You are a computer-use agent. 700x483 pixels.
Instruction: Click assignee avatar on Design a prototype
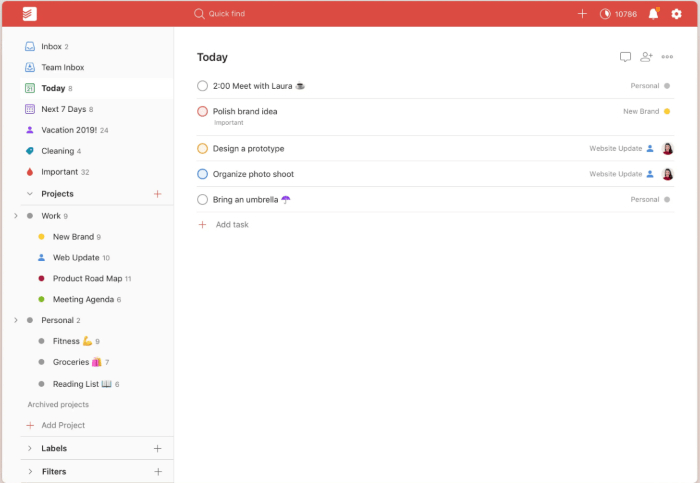click(x=667, y=149)
